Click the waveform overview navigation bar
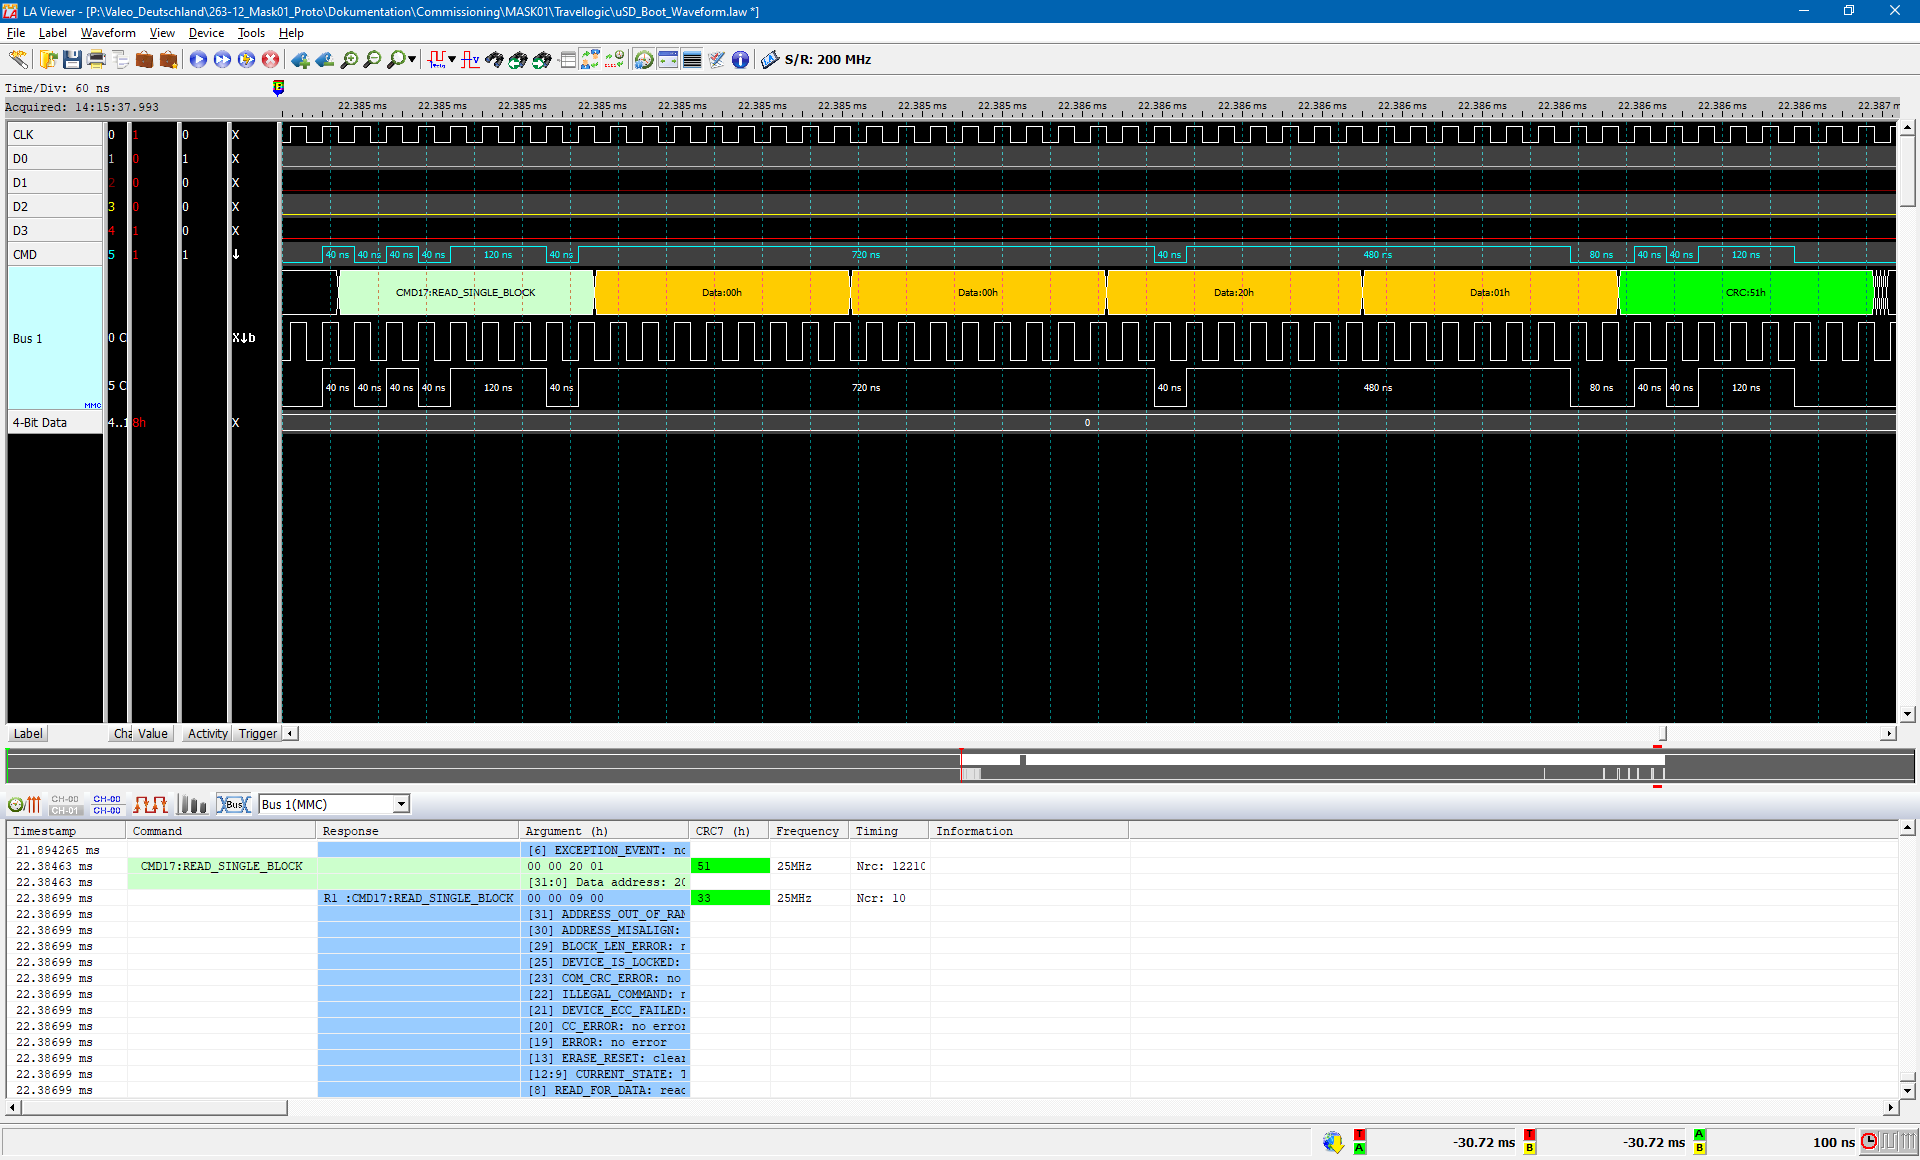 click(960, 767)
